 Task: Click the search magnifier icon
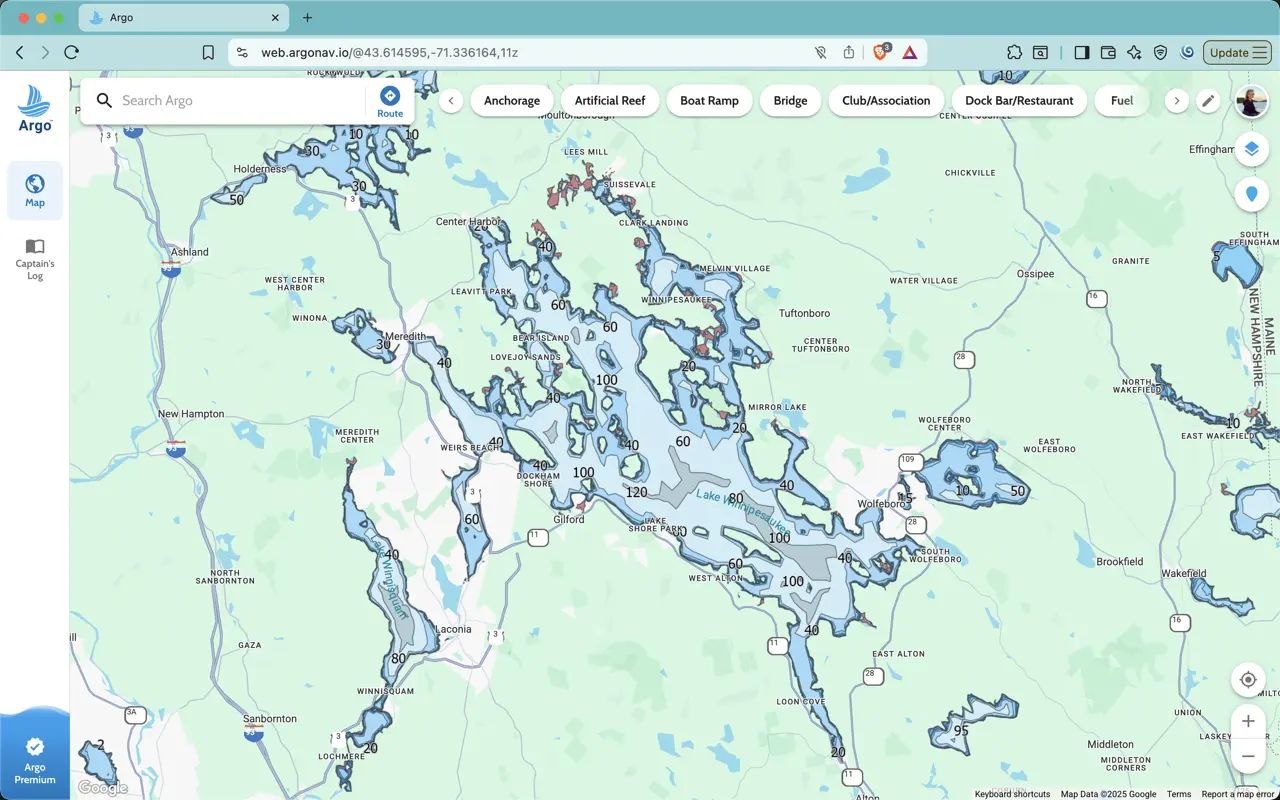[x=104, y=100]
